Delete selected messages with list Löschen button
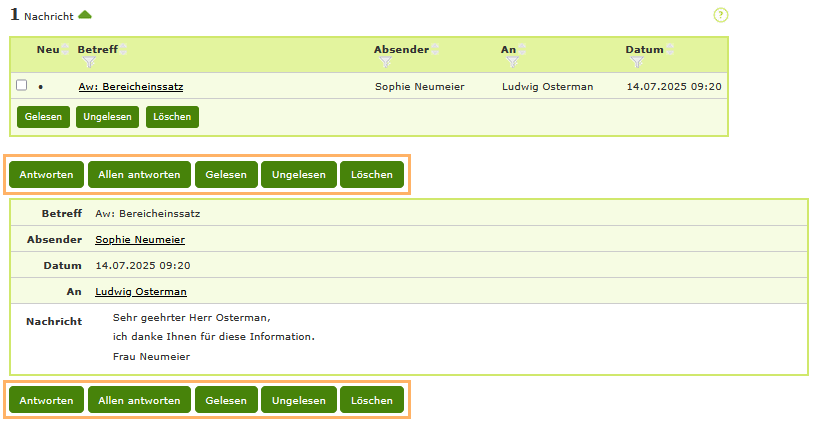 point(172,117)
